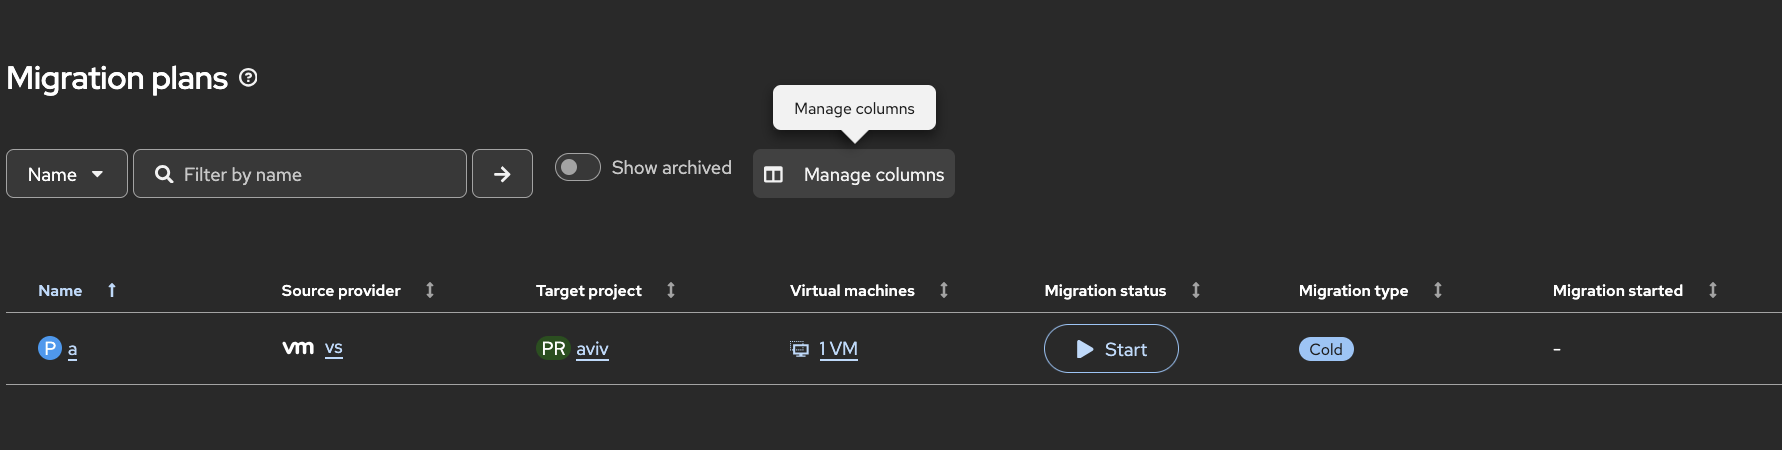This screenshot has width=1782, height=450.
Task: Click the Source provider column header
Action: click(x=341, y=290)
